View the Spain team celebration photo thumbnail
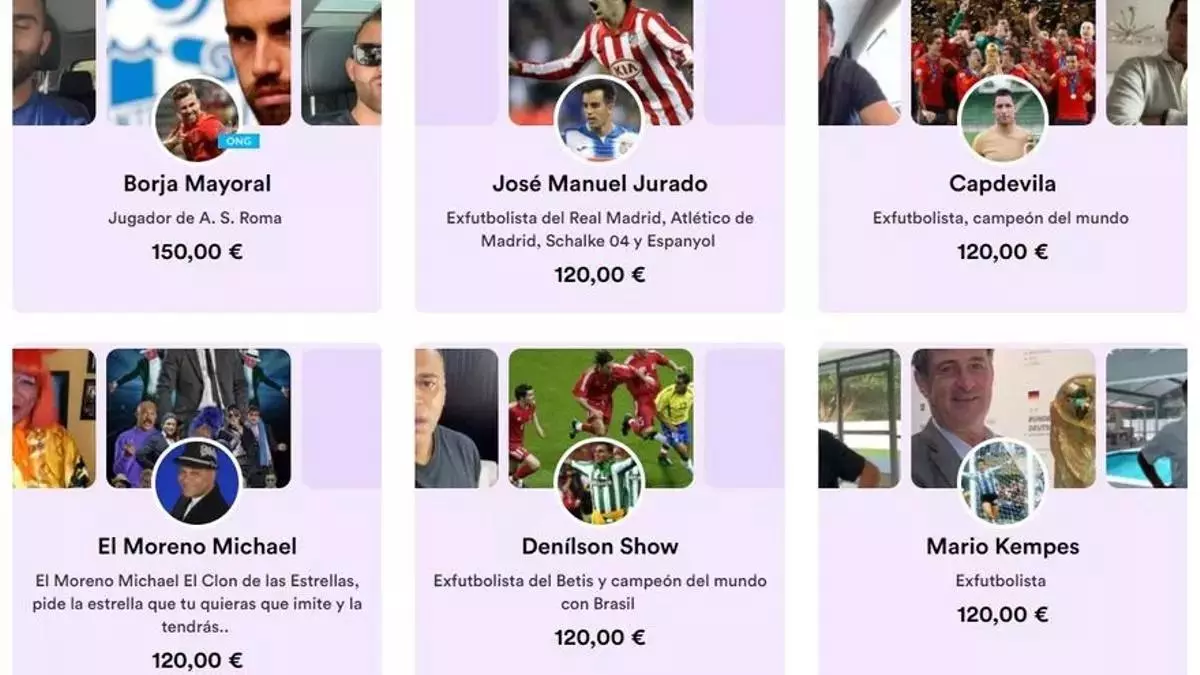 coord(1002,62)
